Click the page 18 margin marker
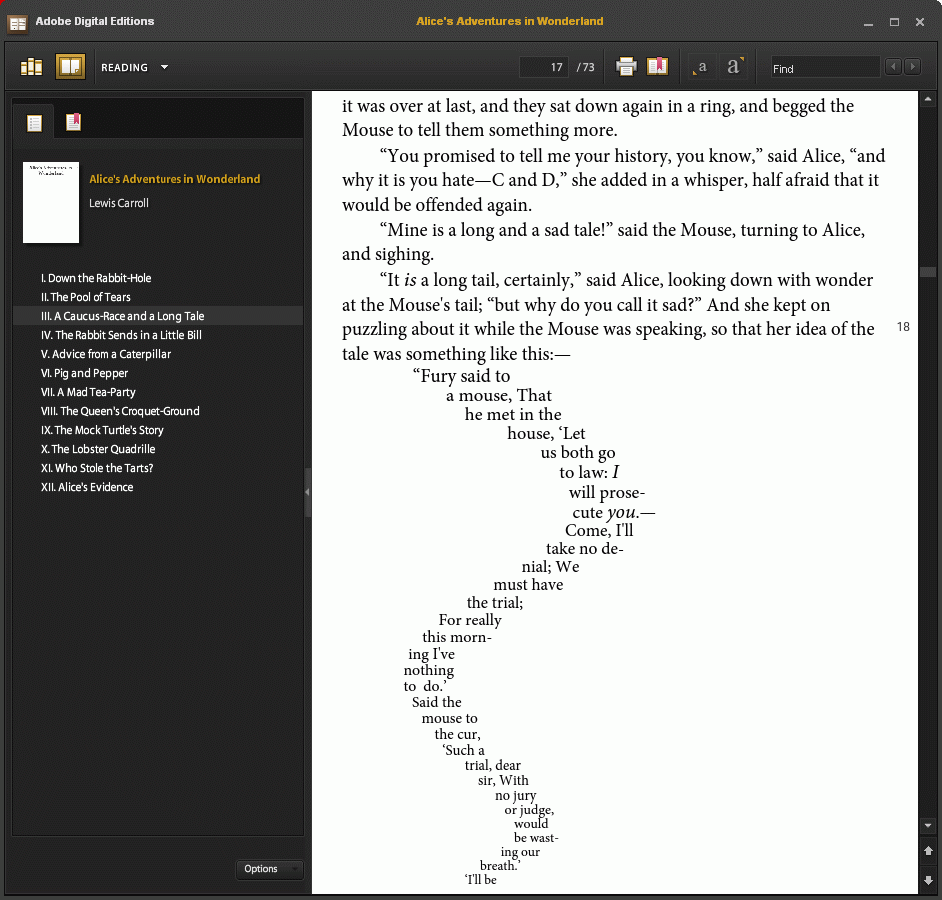This screenshot has height=900, width=942. pyautogui.click(x=903, y=327)
